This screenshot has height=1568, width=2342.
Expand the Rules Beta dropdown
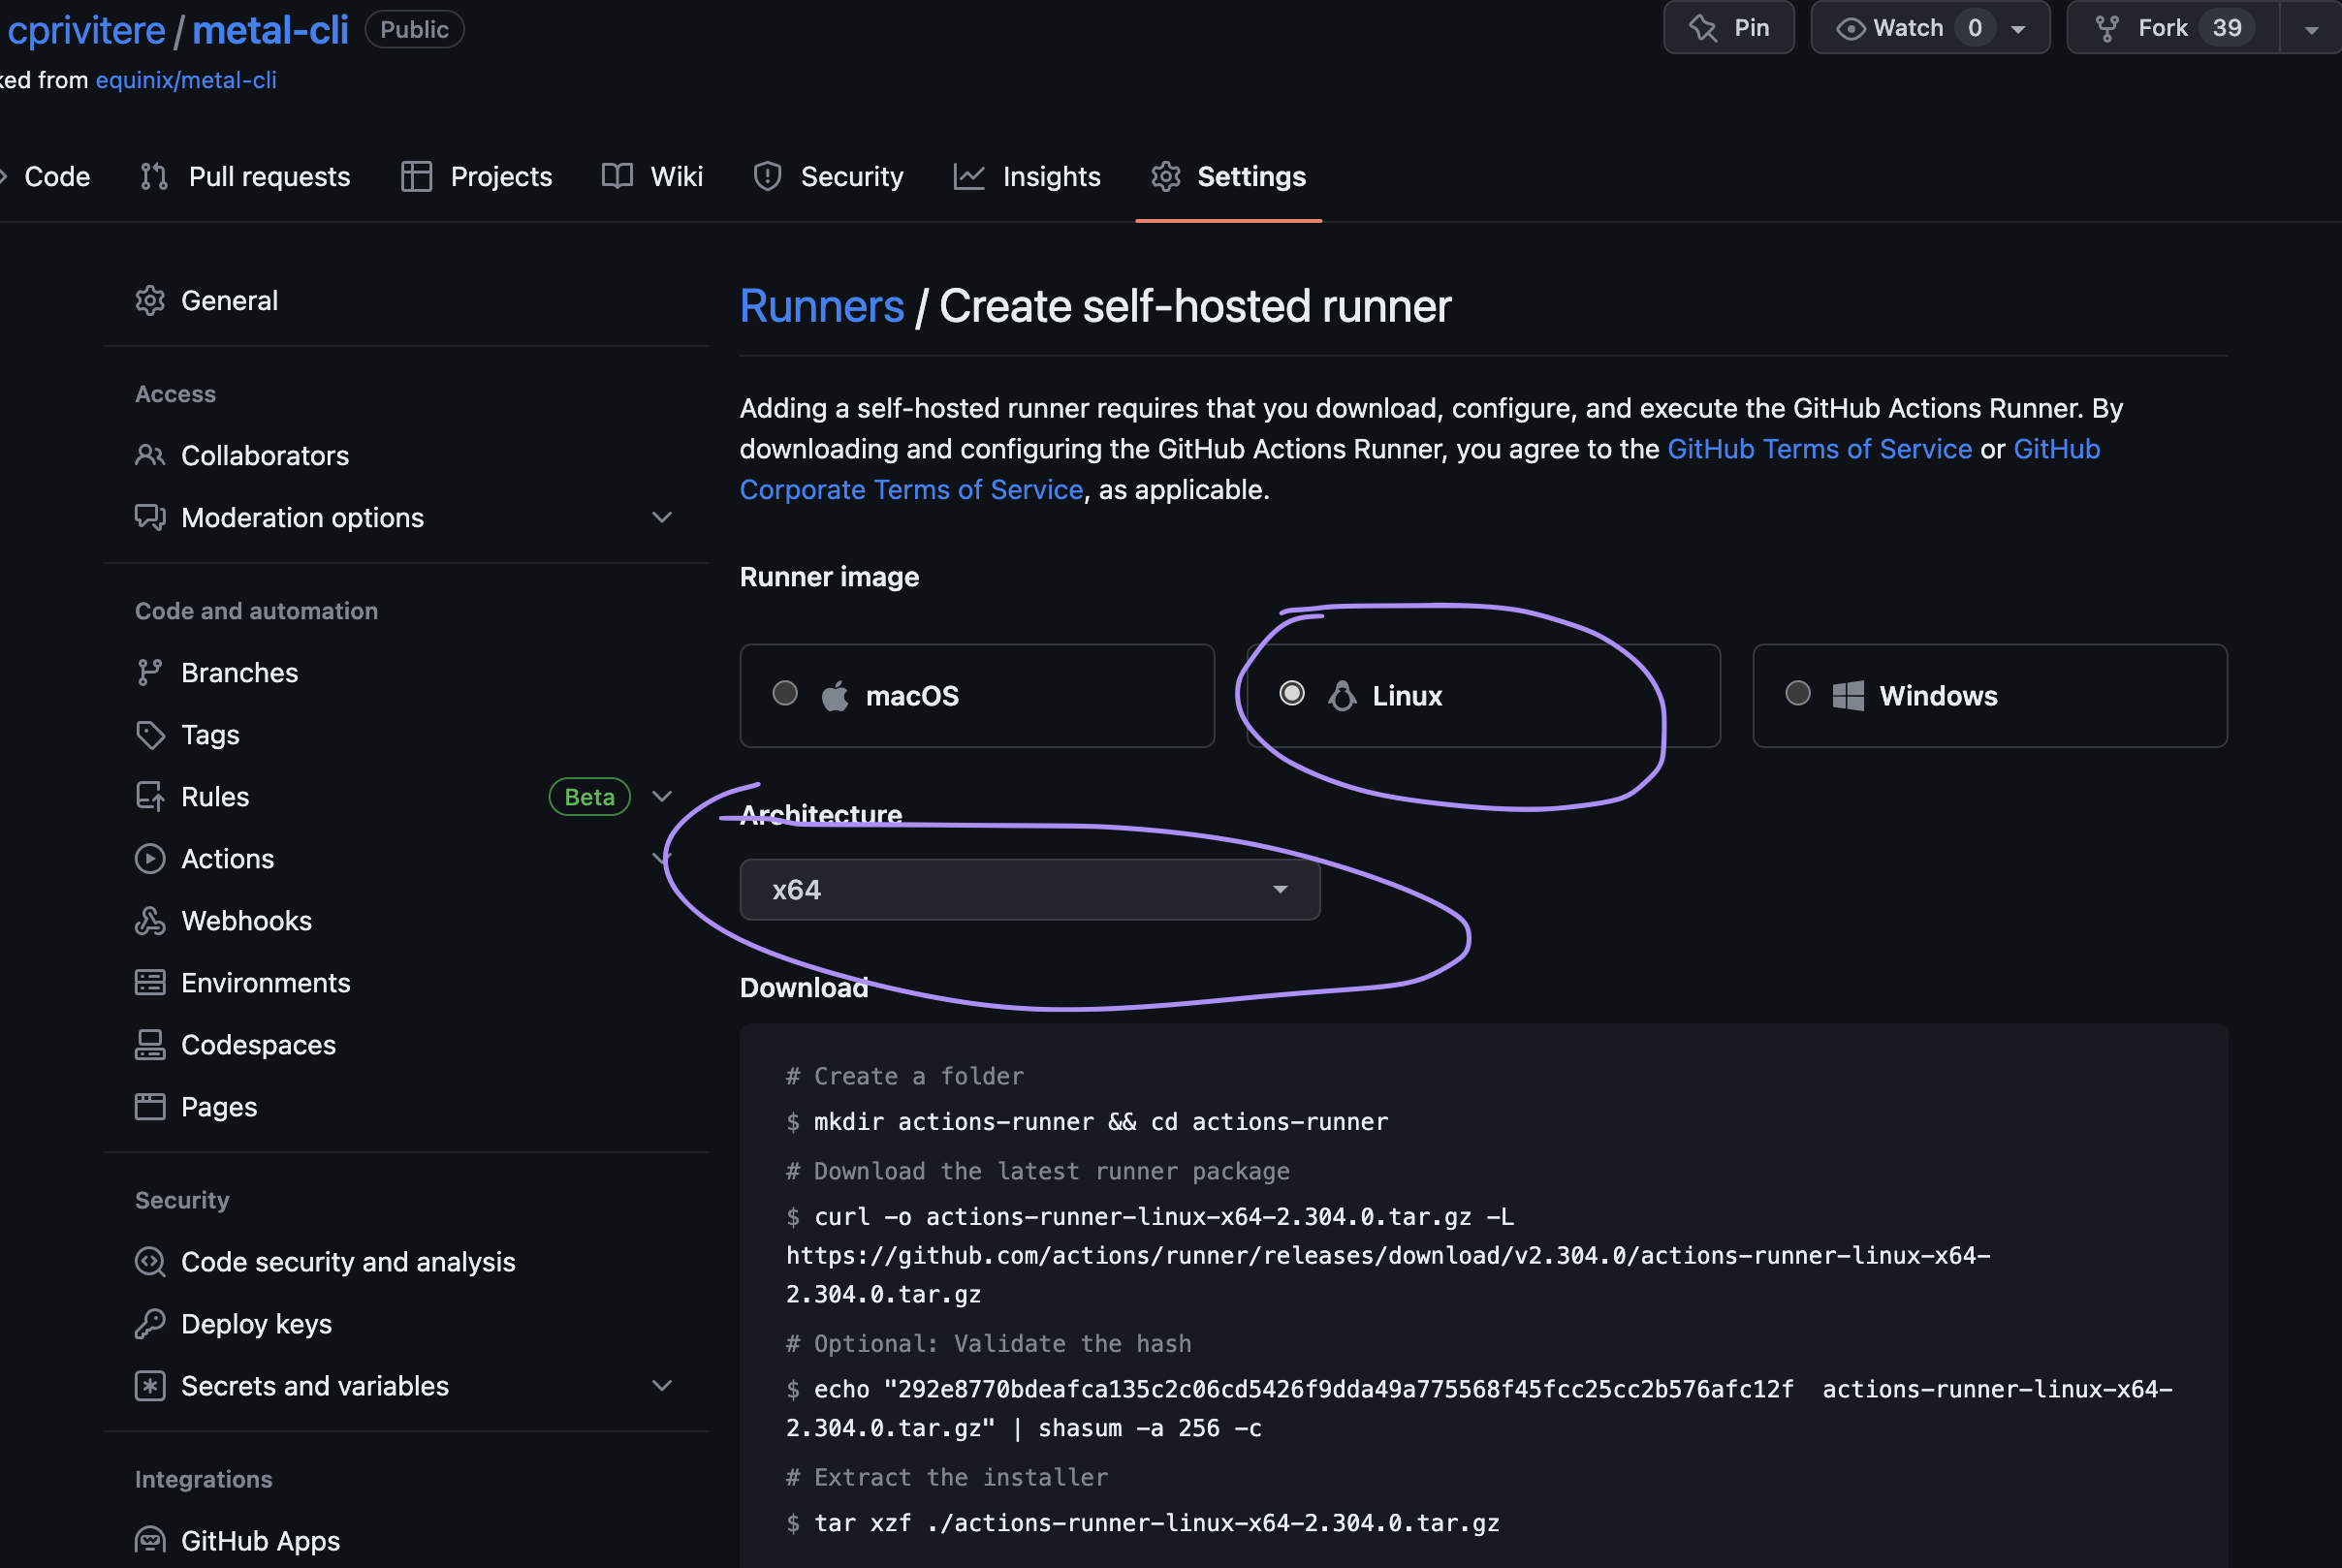(662, 797)
